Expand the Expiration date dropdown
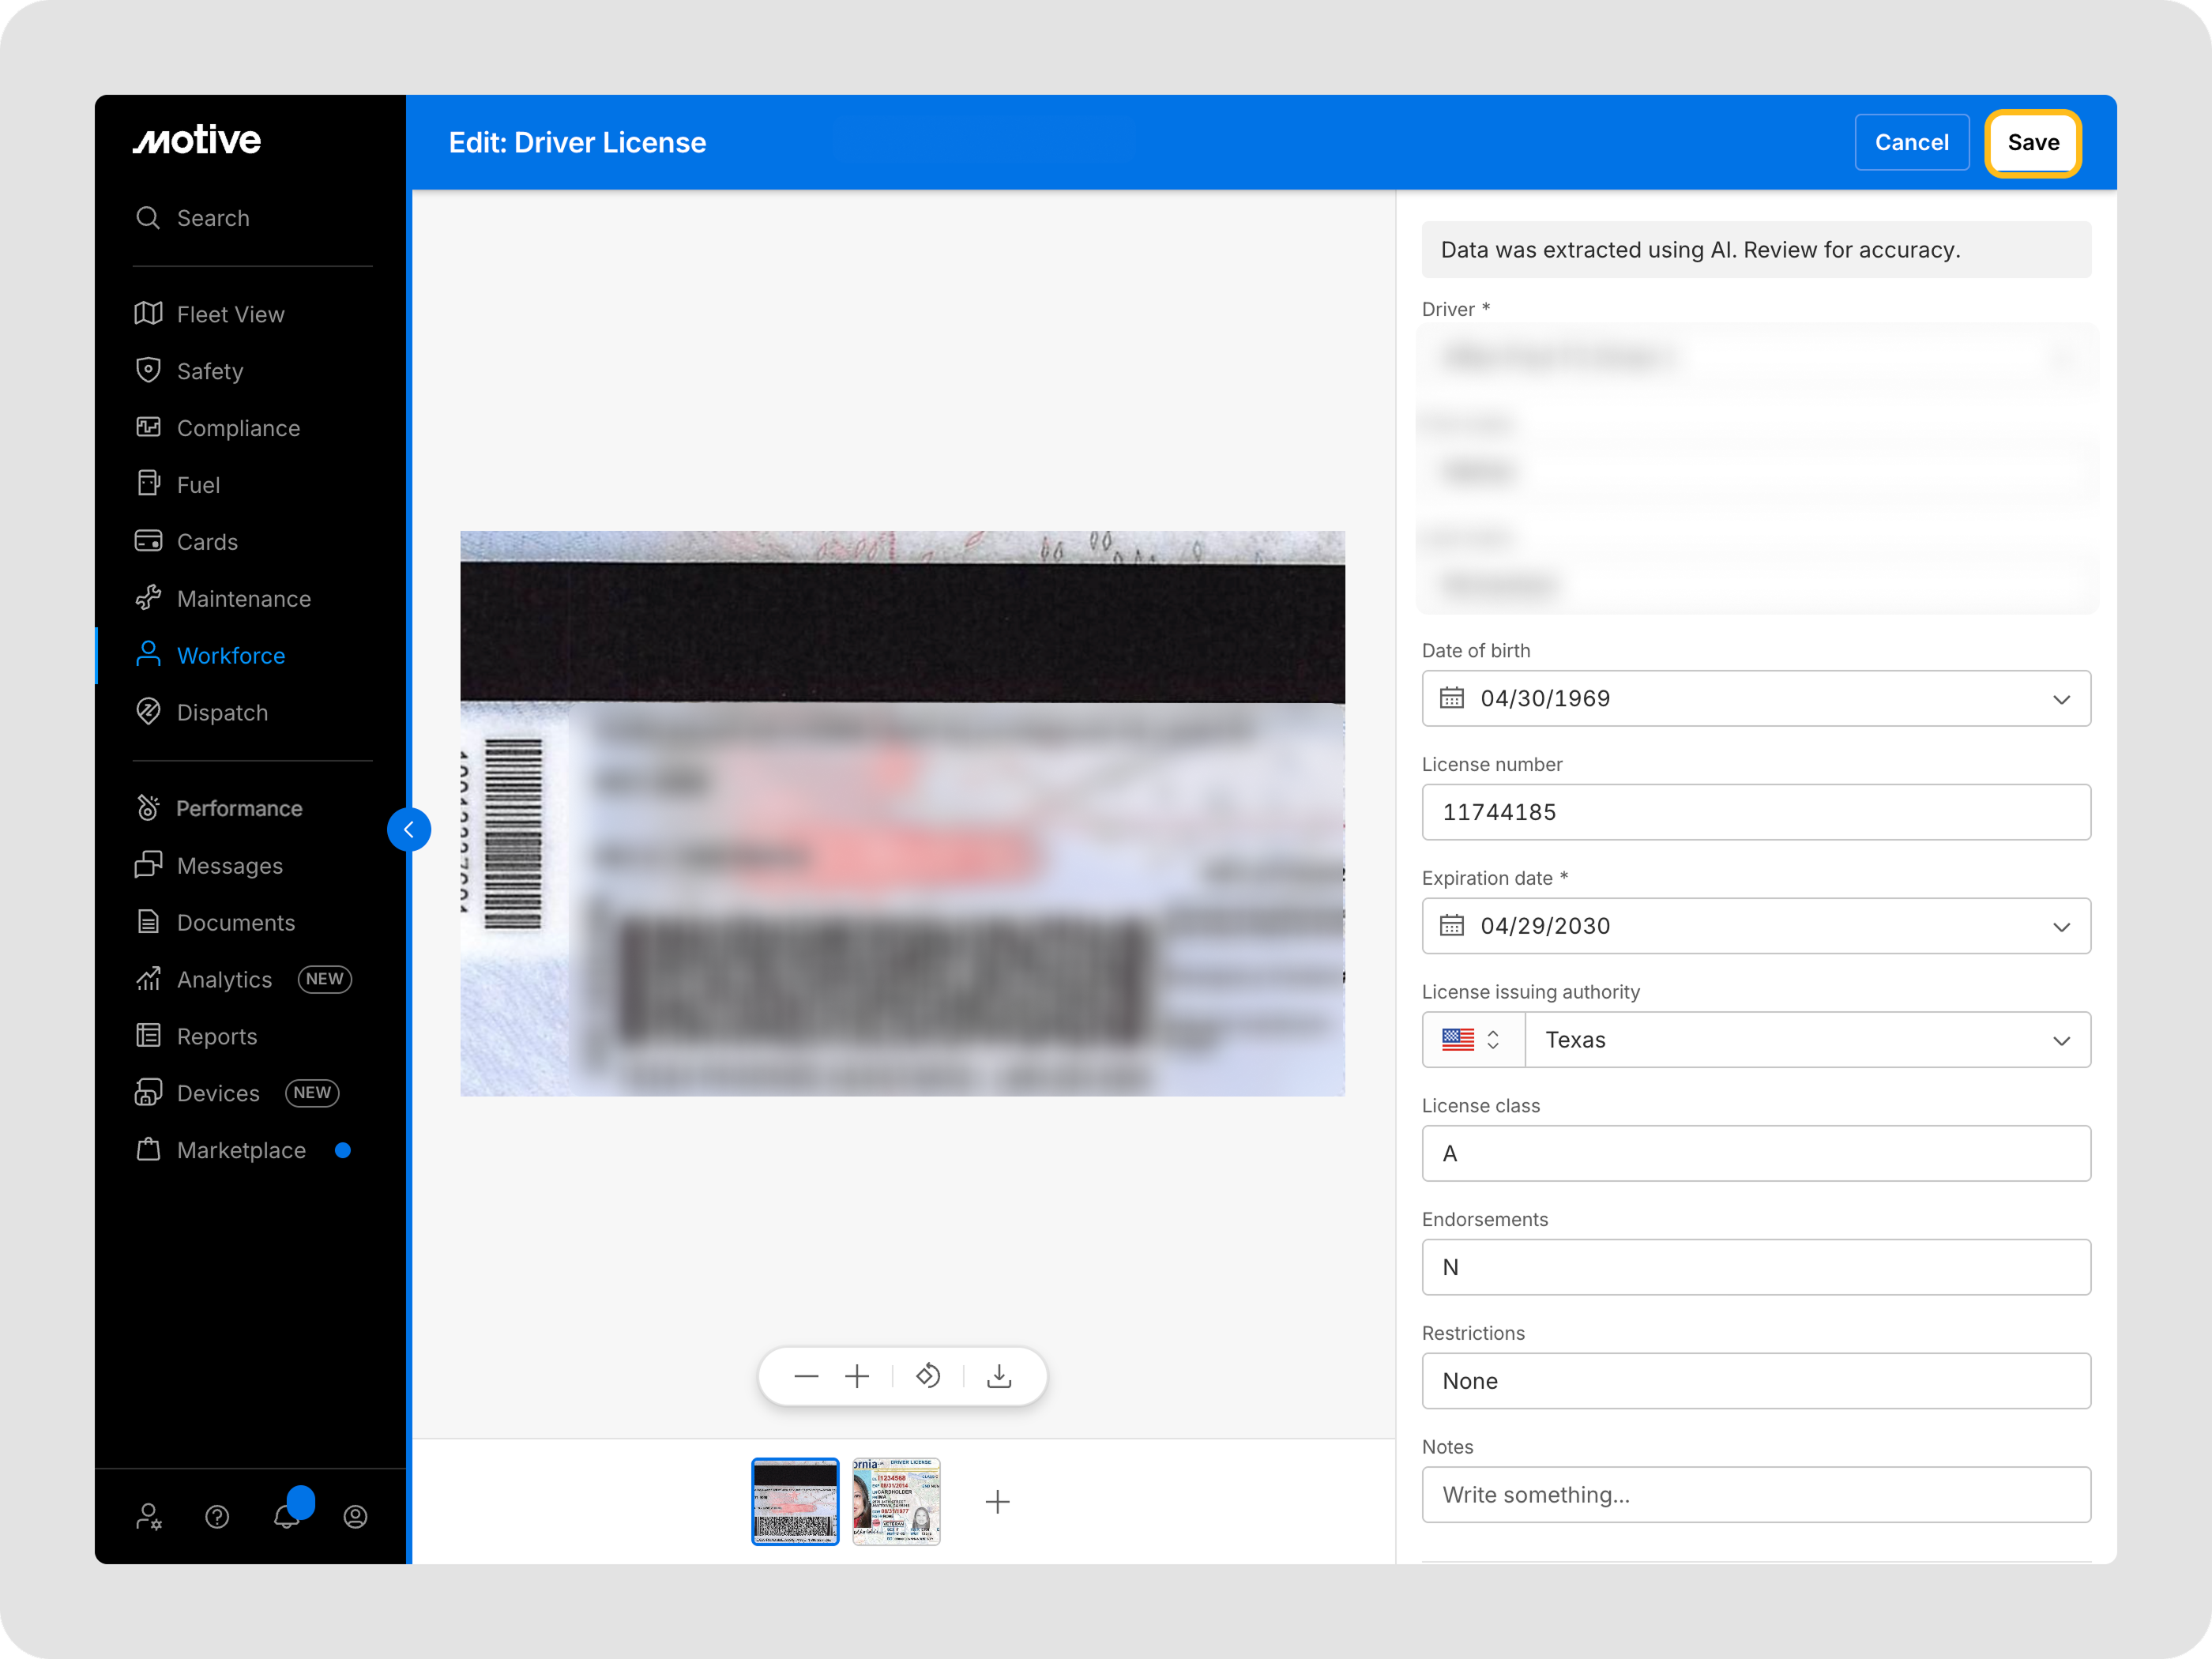 click(2061, 927)
